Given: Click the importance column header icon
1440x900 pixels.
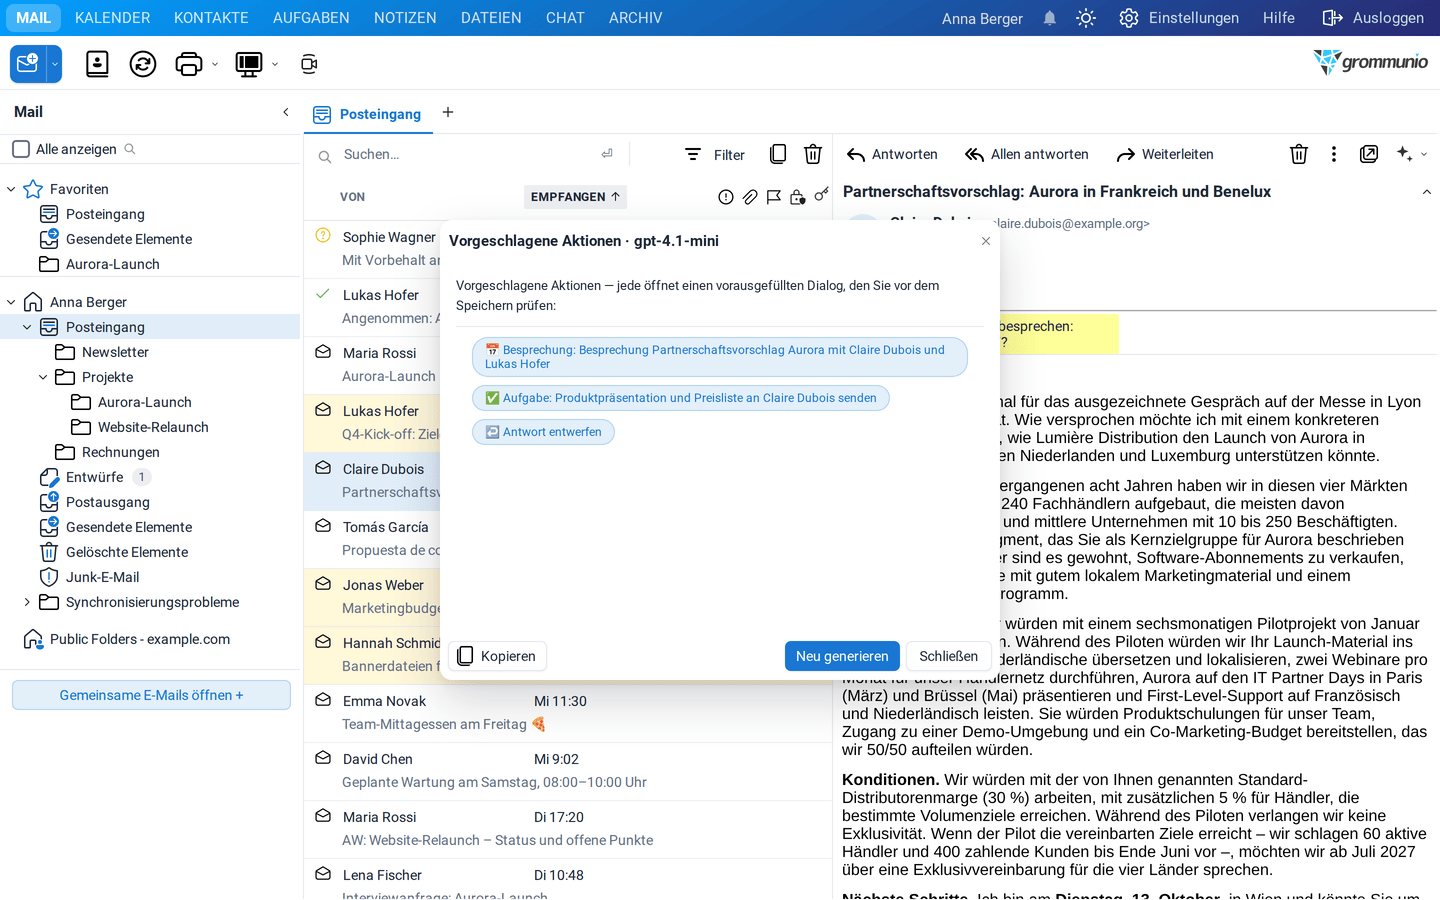Looking at the screenshot, I should (x=726, y=197).
